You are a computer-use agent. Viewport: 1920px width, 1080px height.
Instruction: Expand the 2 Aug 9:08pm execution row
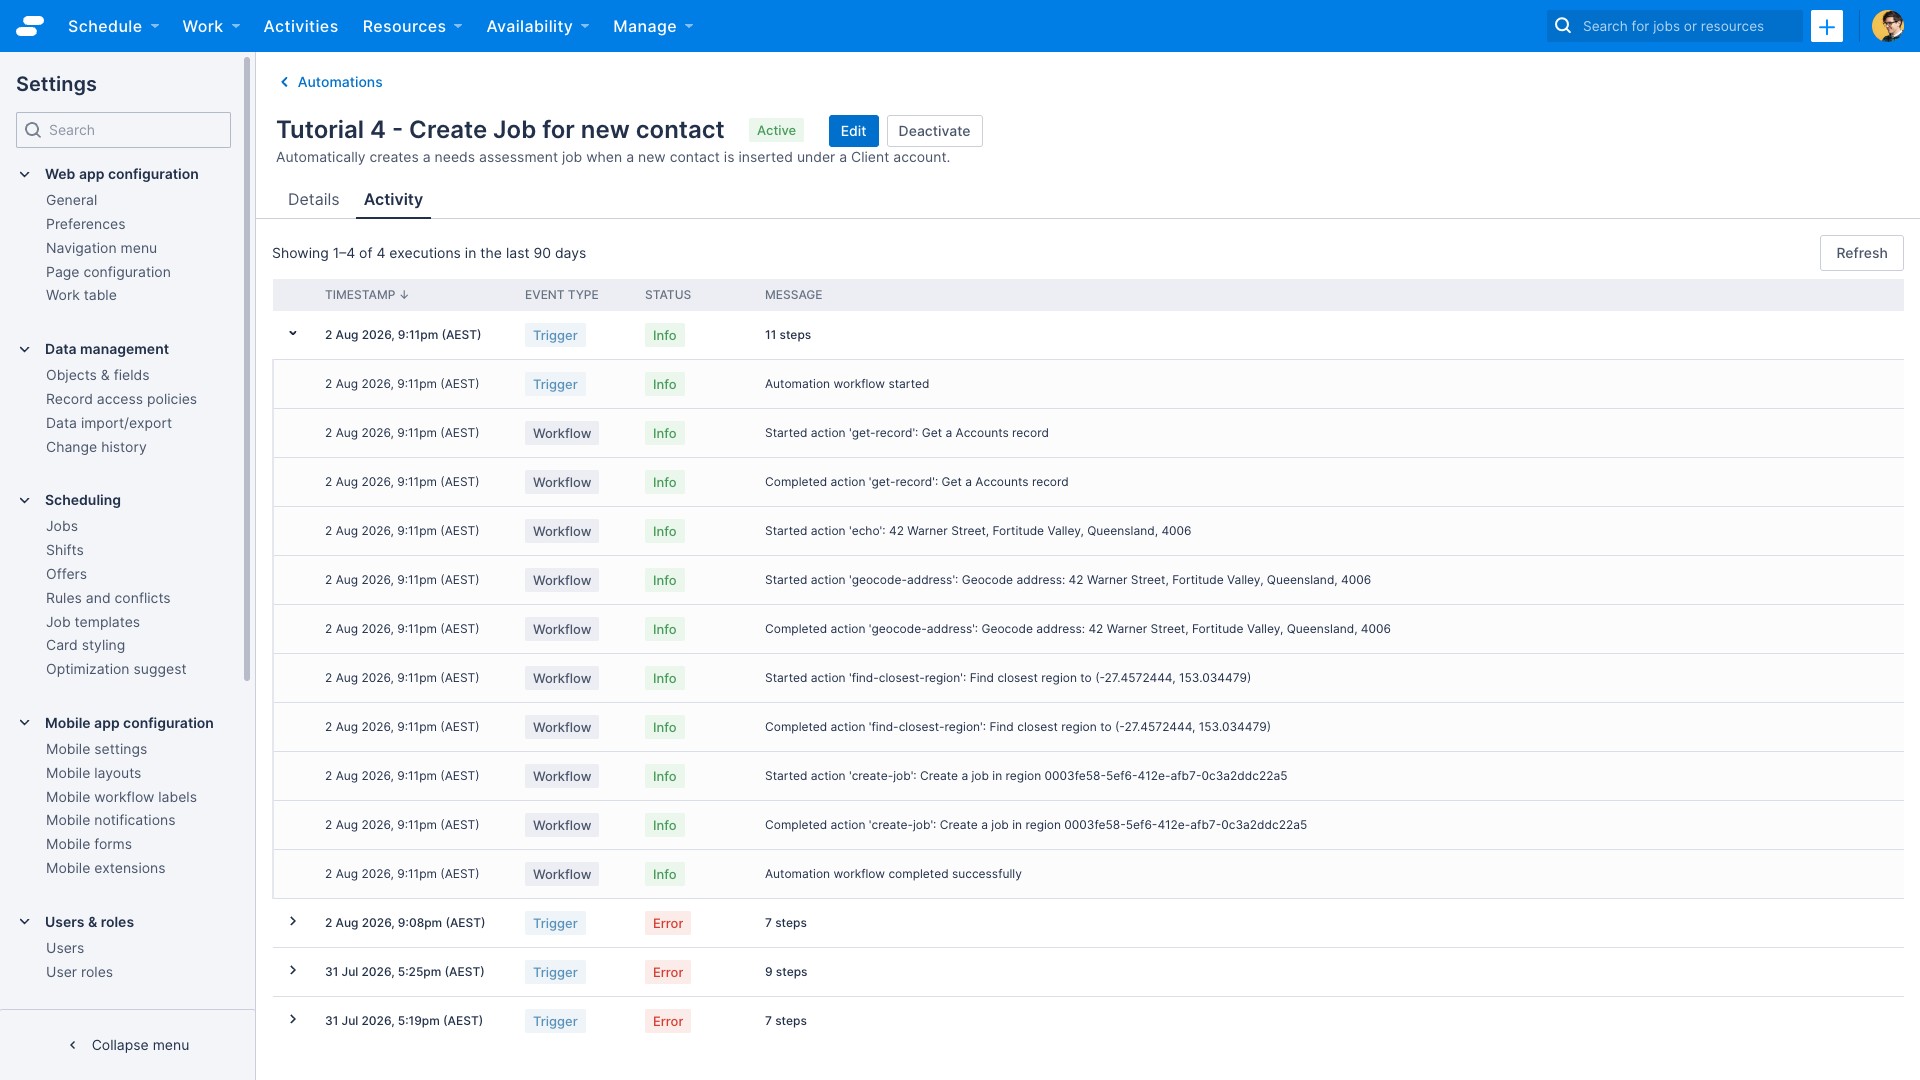click(293, 922)
